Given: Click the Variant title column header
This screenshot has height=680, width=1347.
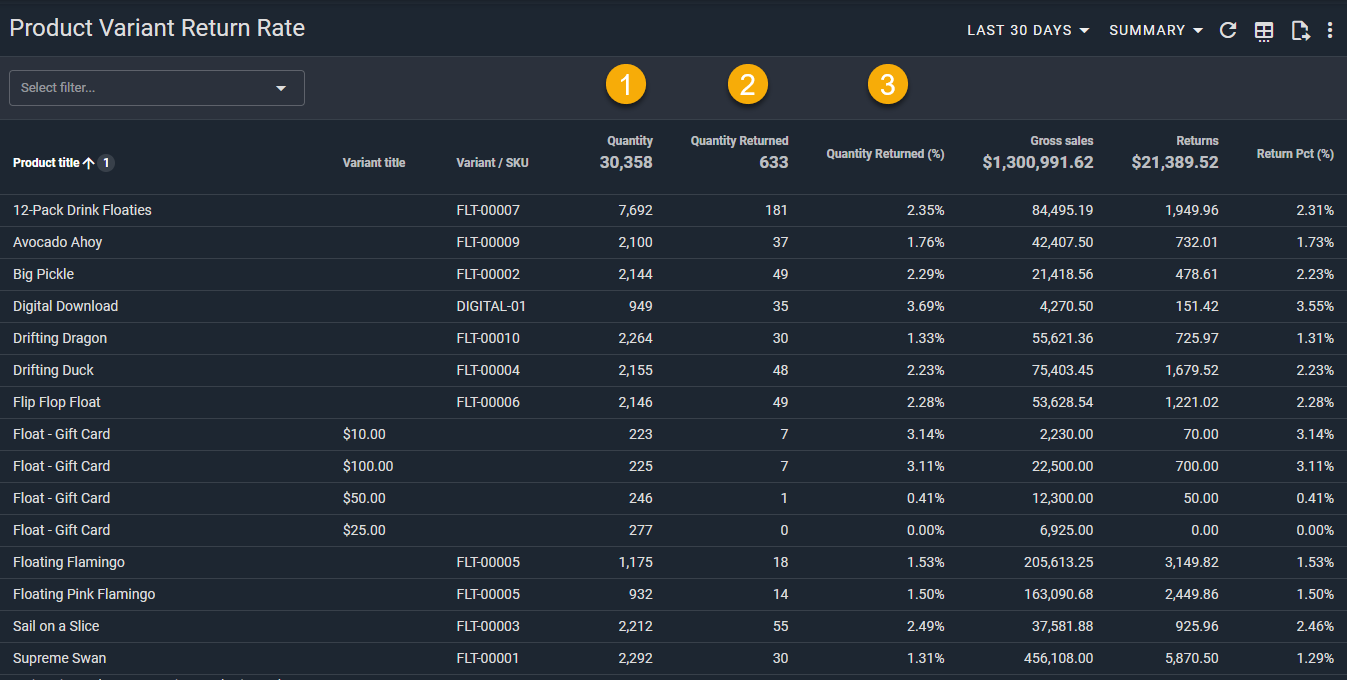Looking at the screenshot, I should [x=374, y=163].
